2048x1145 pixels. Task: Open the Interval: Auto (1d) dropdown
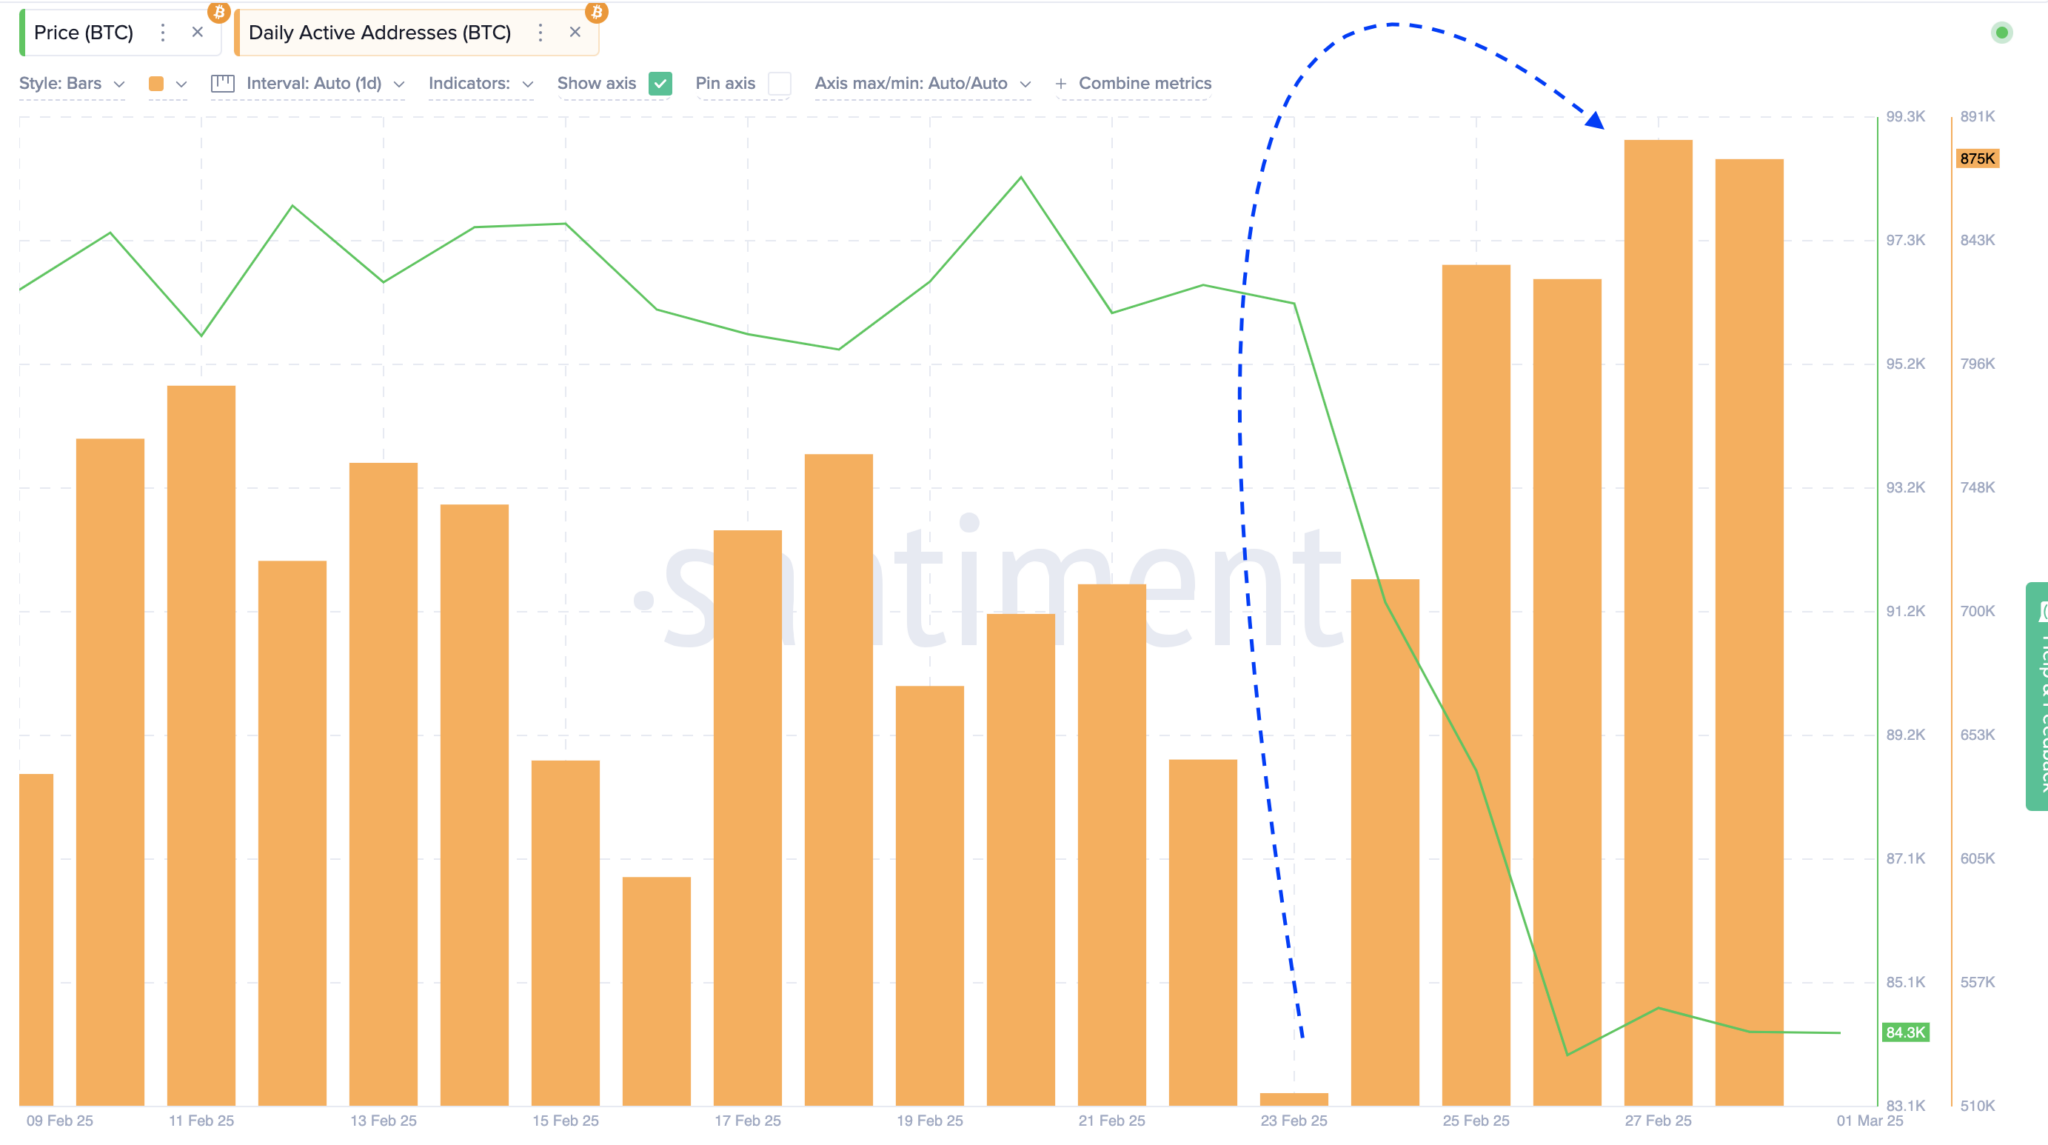400,84
